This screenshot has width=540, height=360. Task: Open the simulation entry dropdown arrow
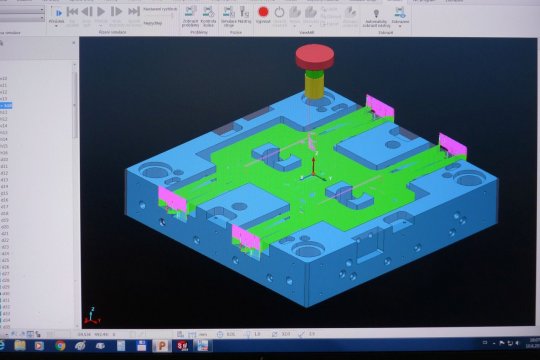(x=56, y=26)
